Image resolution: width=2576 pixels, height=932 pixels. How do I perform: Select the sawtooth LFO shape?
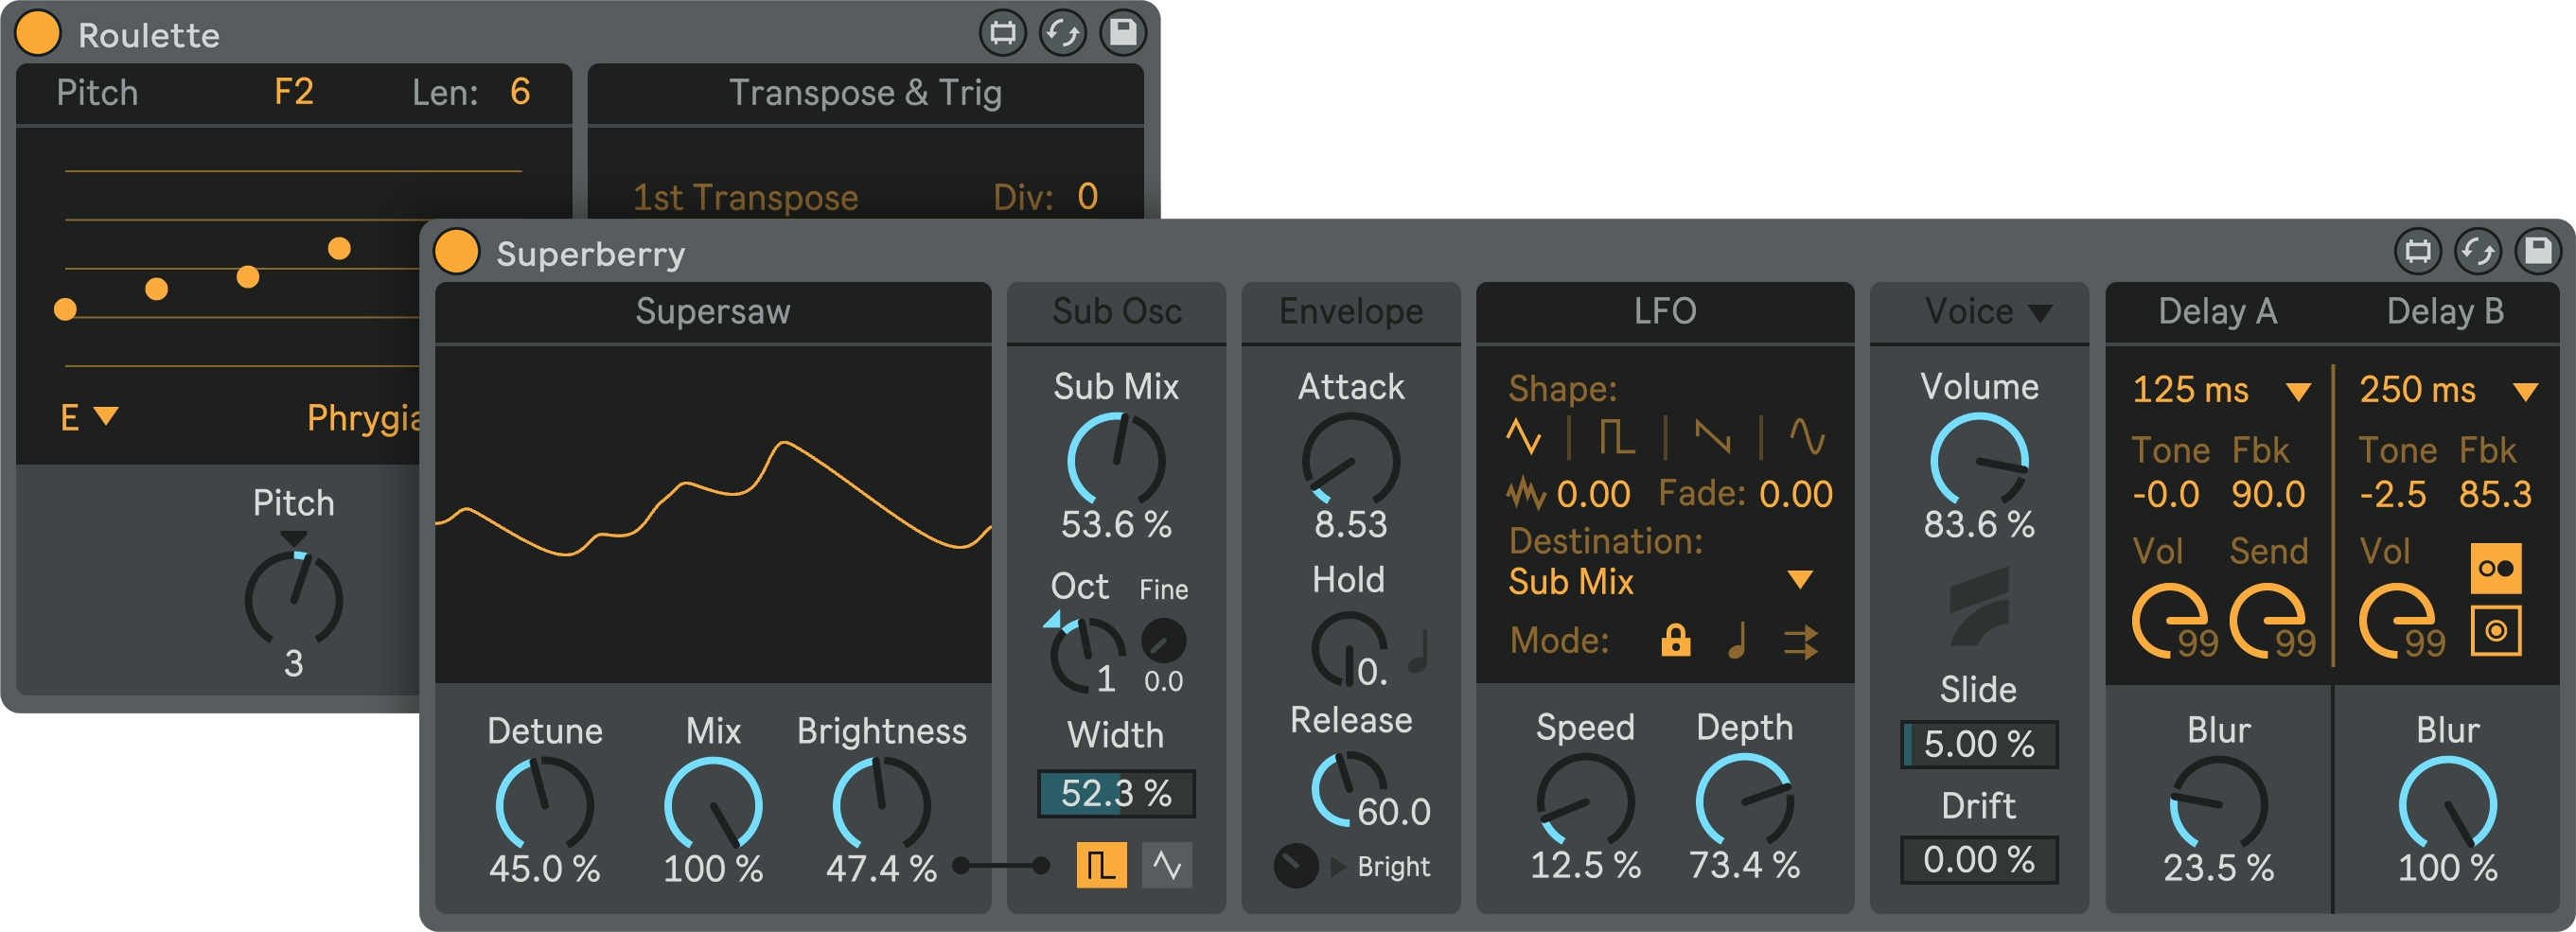[1712, 438]
